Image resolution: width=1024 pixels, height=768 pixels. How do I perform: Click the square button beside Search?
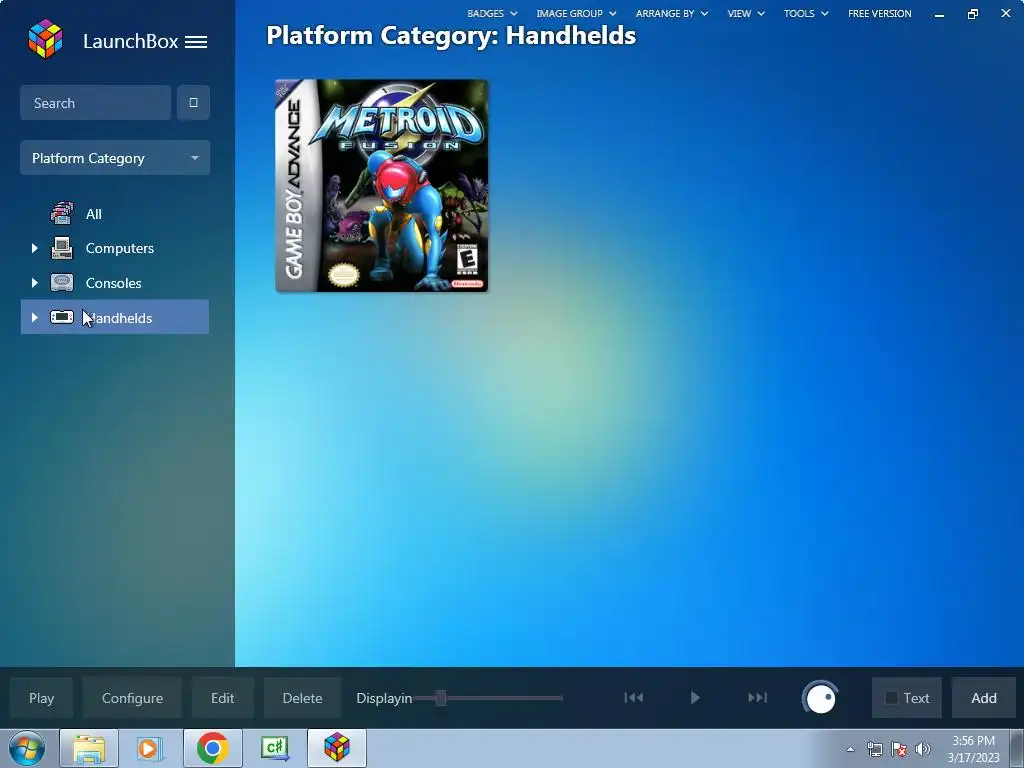193,103
